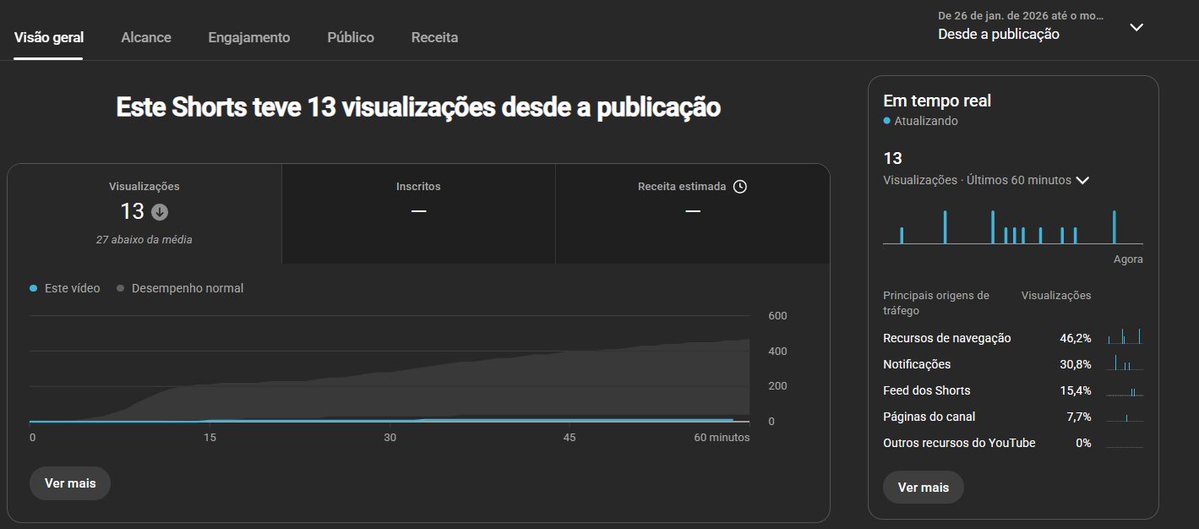Switch to the Alcance tab

coord(146,37)
